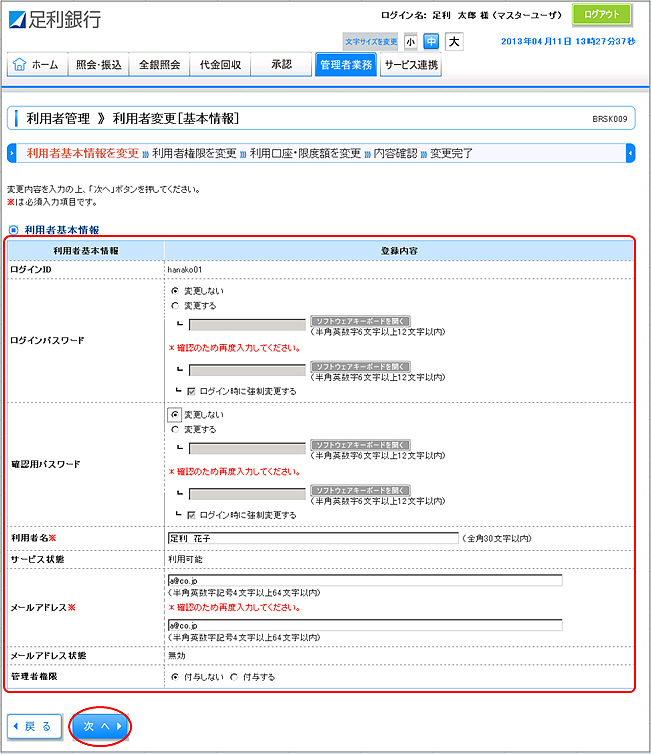Open software keyboard for first 確認用パスワード field

click(360, 445)
